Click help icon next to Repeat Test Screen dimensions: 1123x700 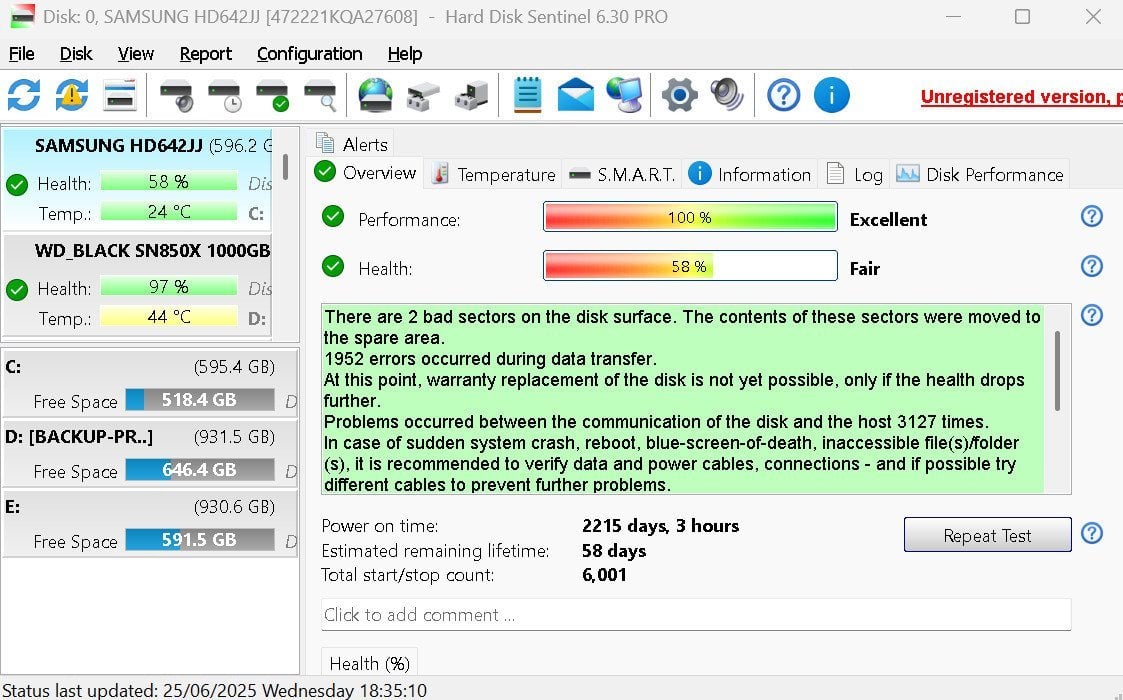1091,533
